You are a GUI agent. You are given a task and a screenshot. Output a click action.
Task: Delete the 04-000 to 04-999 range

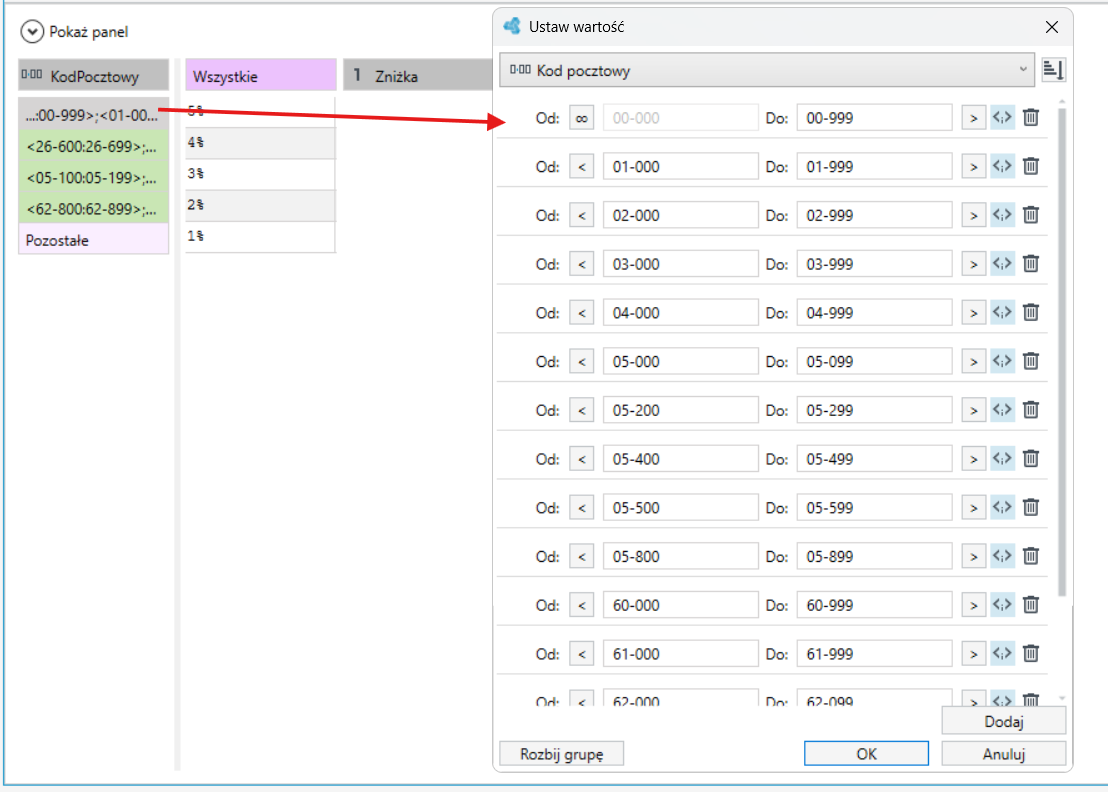[x=1031, y=312]
